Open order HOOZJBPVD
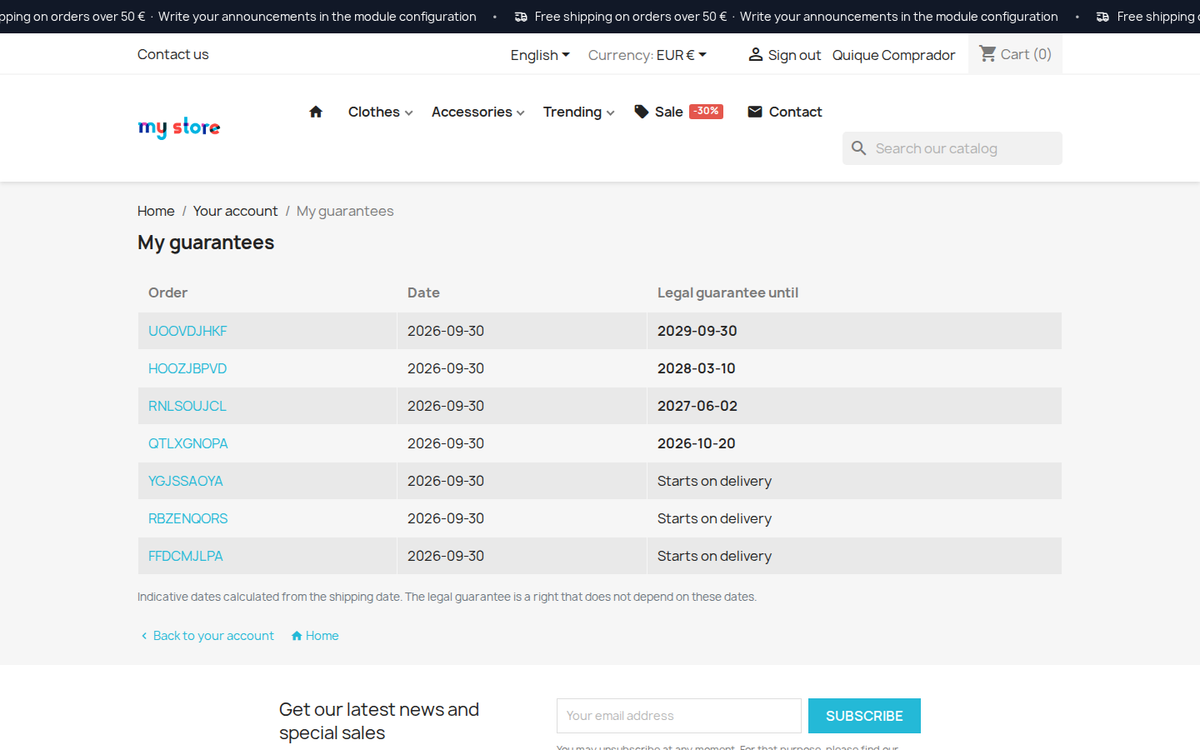 (x=187, y=368)
